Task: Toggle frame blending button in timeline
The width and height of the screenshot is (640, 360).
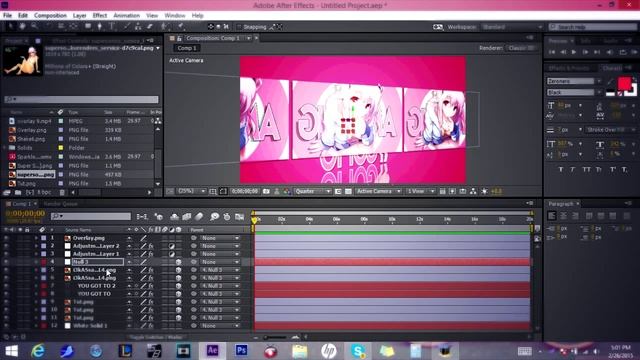Action: click(187, 217)
